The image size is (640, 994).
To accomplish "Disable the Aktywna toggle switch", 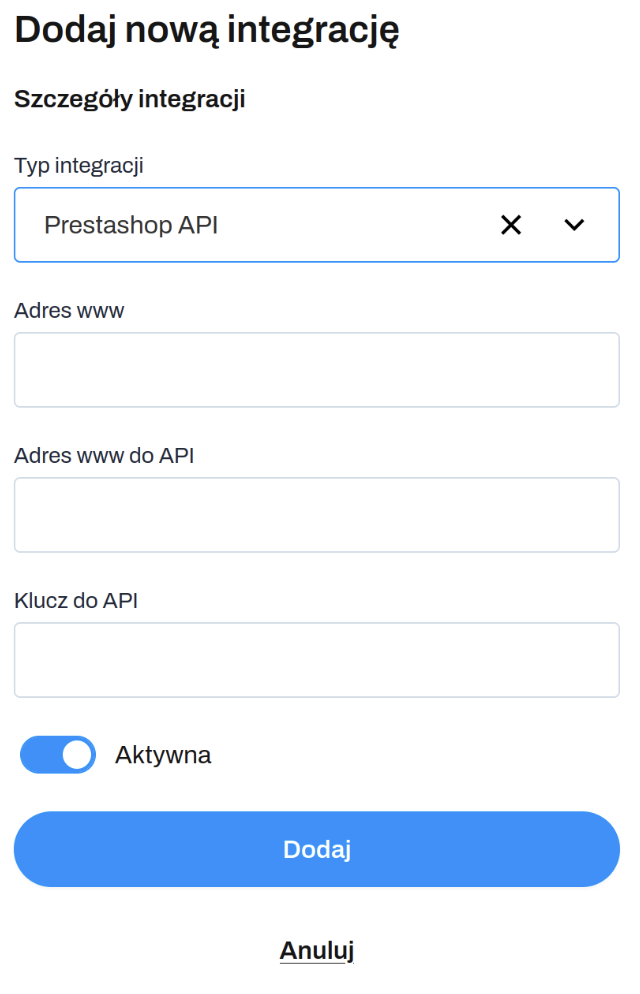I will click(58, 755).
